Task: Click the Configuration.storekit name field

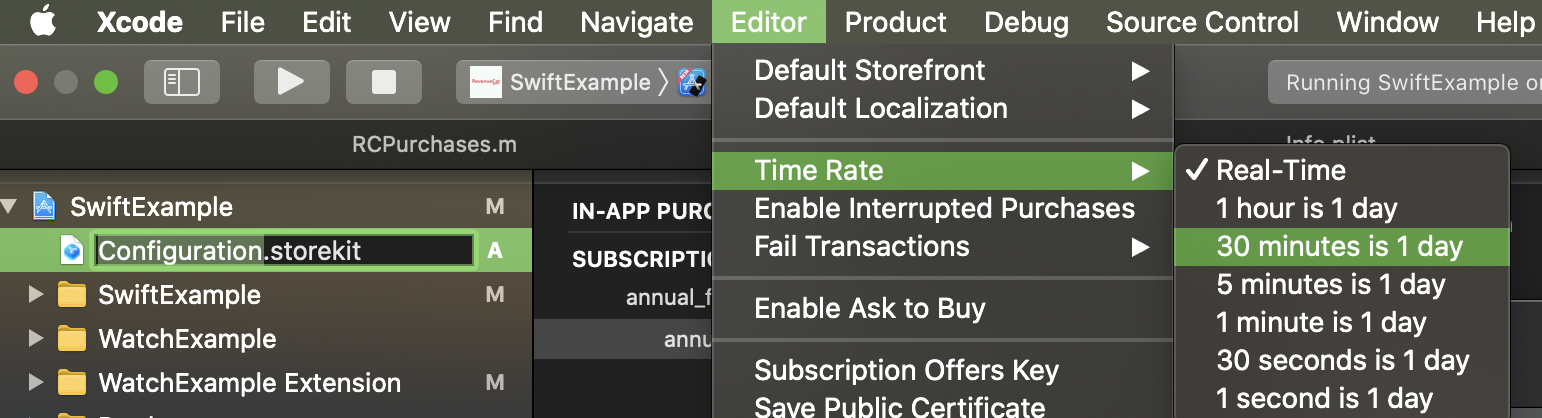Action: tap(283, 251)
